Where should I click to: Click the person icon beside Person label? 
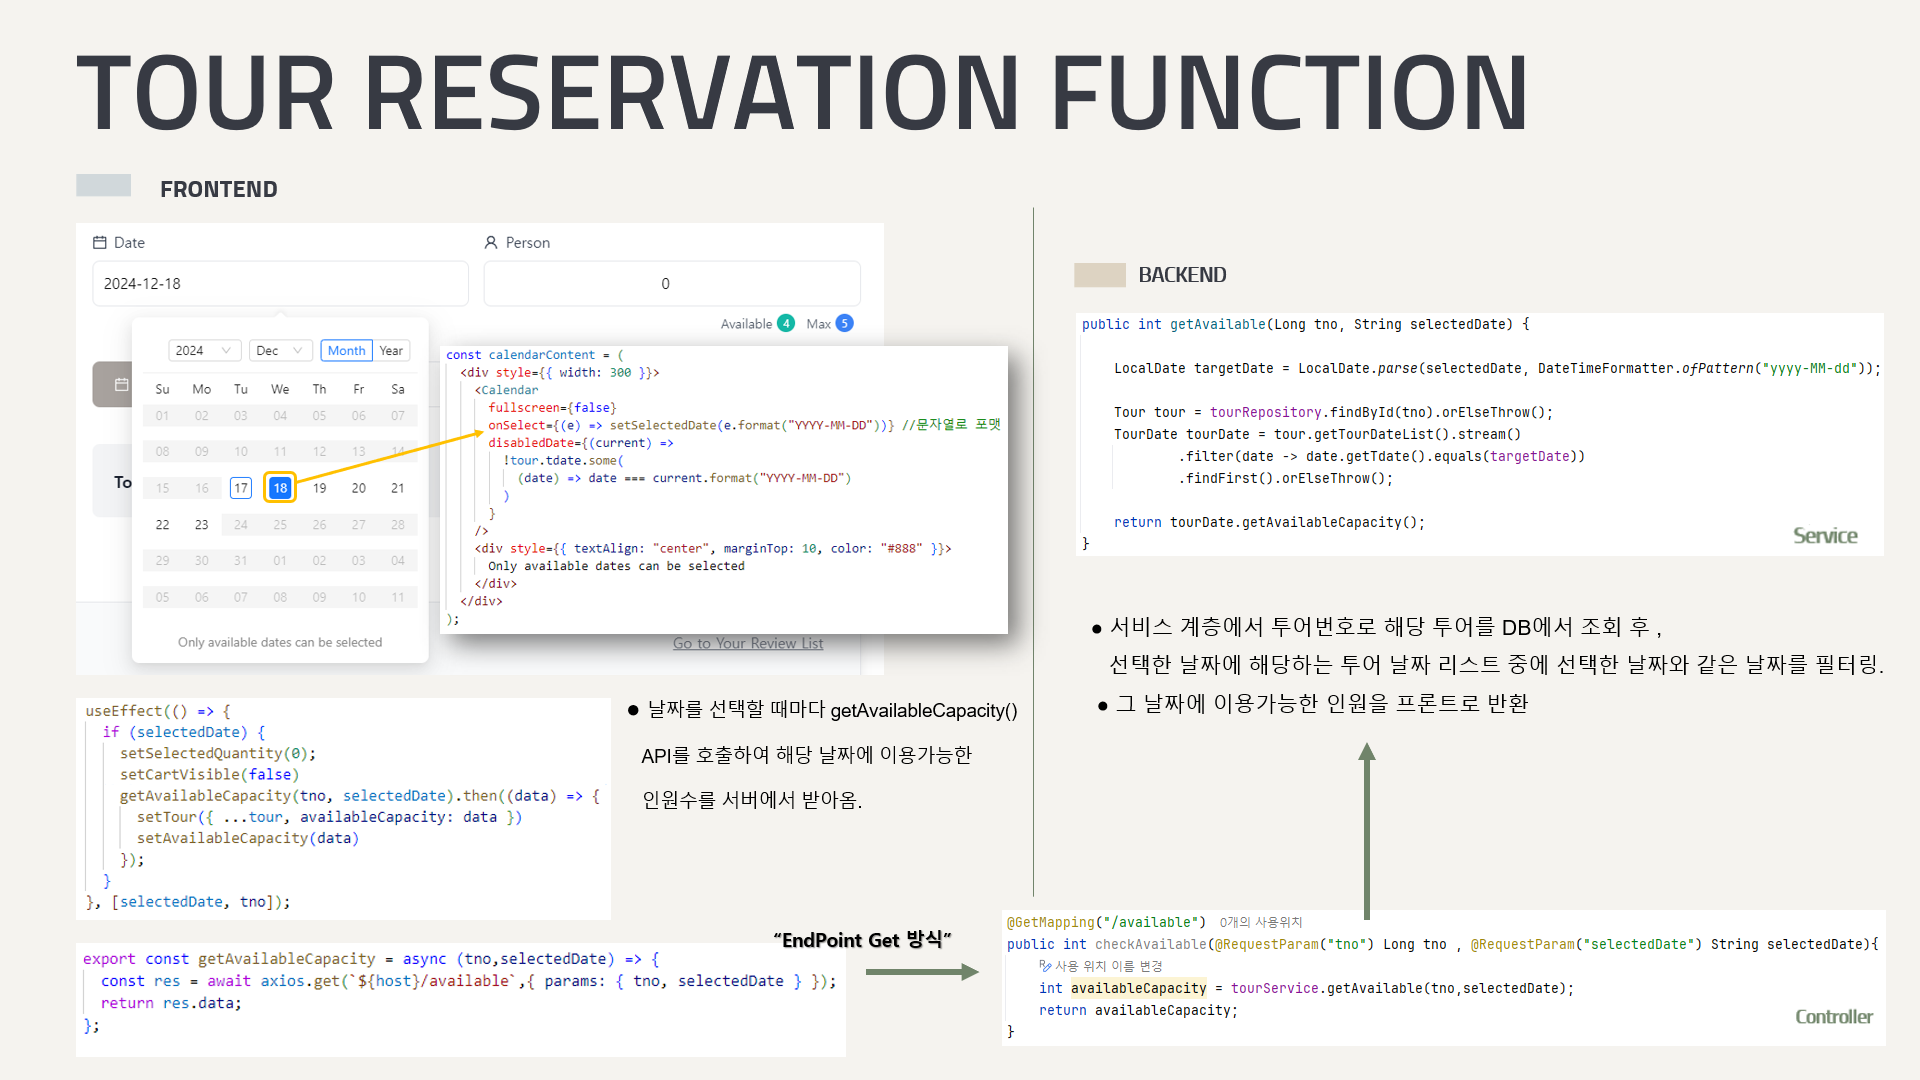491,243
